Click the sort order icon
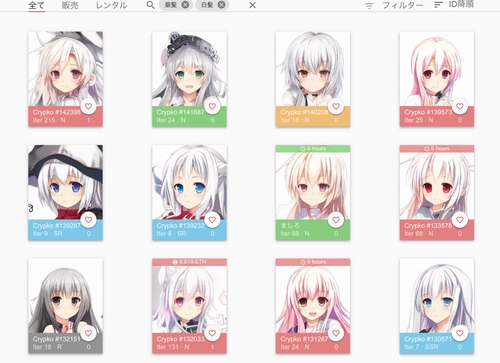This screenshot has width=500, height=363. pos(438,5)
